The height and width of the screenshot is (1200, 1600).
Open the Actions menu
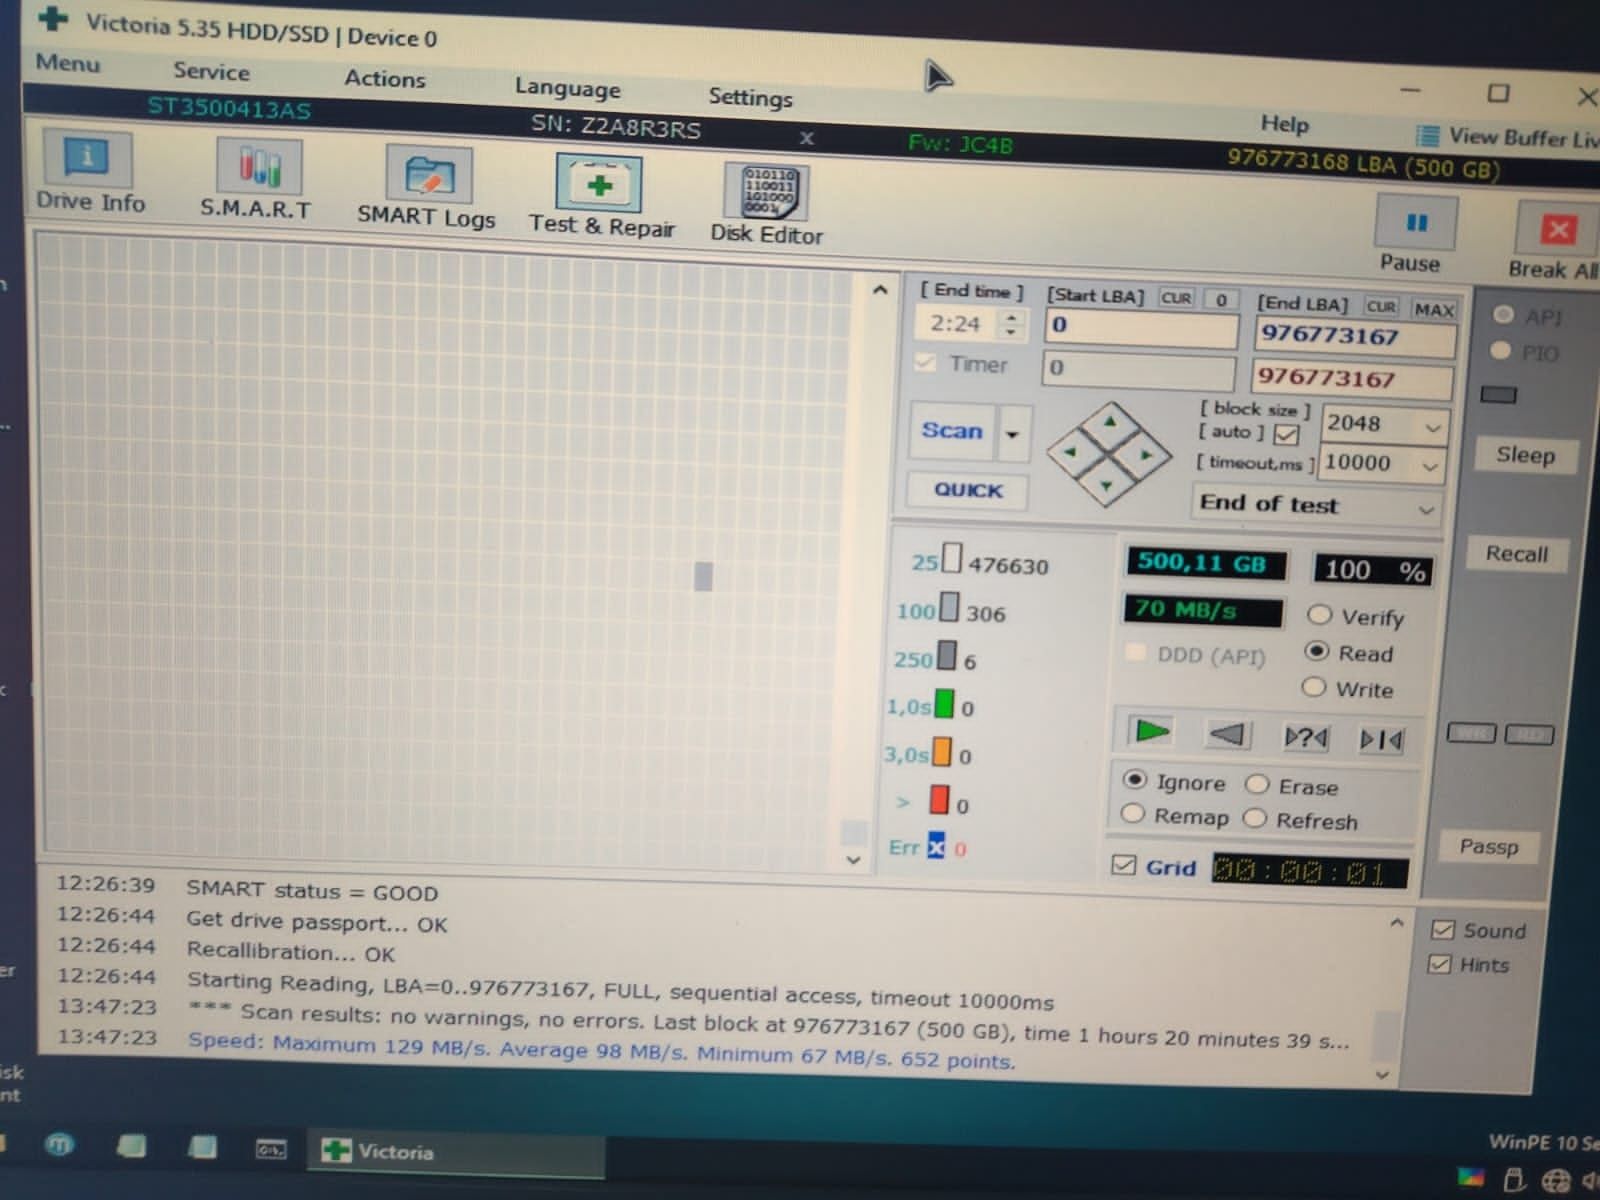point(385,79)
